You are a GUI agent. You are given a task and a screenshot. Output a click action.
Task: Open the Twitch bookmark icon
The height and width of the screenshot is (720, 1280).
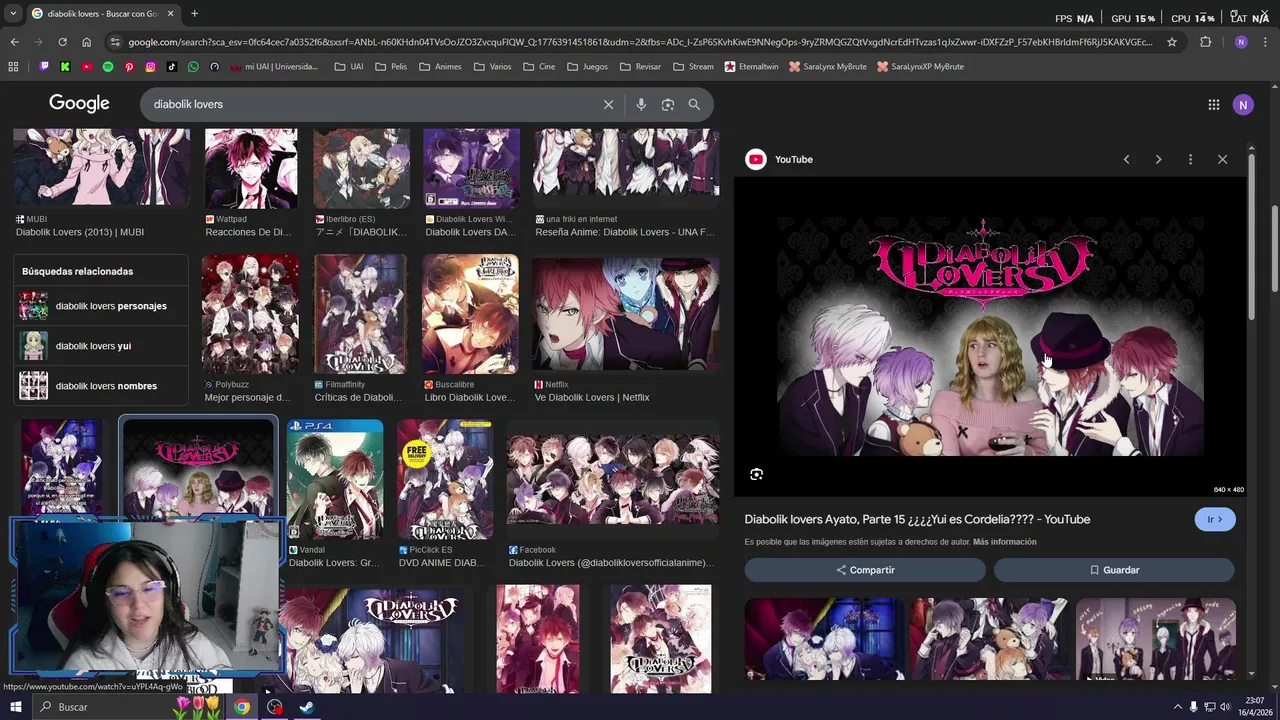pyautogui.click(x=44, y=67)
